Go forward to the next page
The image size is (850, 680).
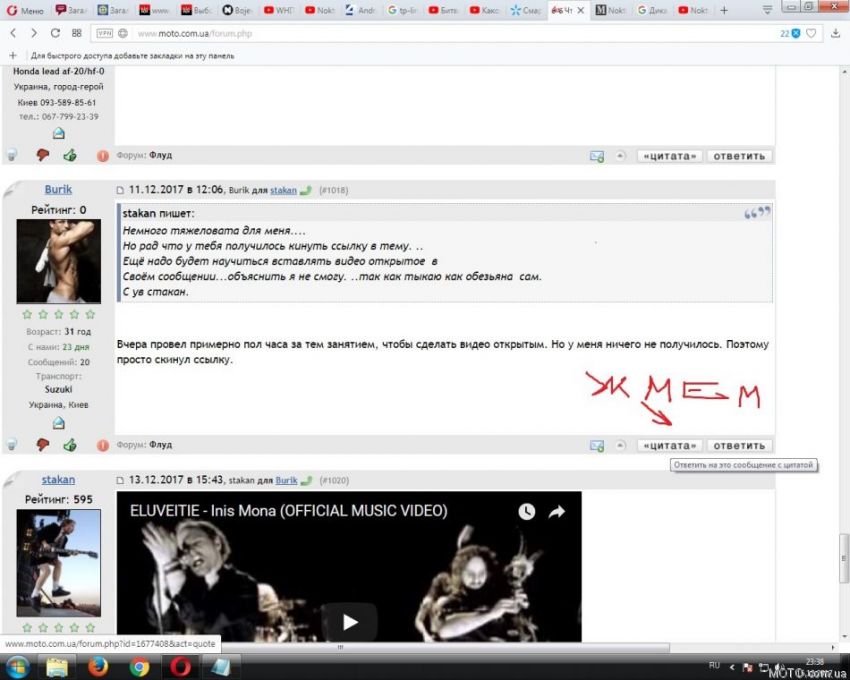click(34, 33)
